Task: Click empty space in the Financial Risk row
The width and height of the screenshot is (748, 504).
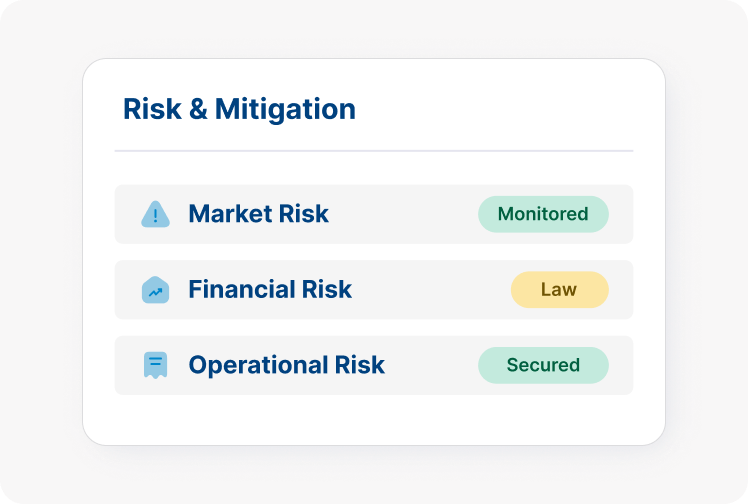Action: 430,290
